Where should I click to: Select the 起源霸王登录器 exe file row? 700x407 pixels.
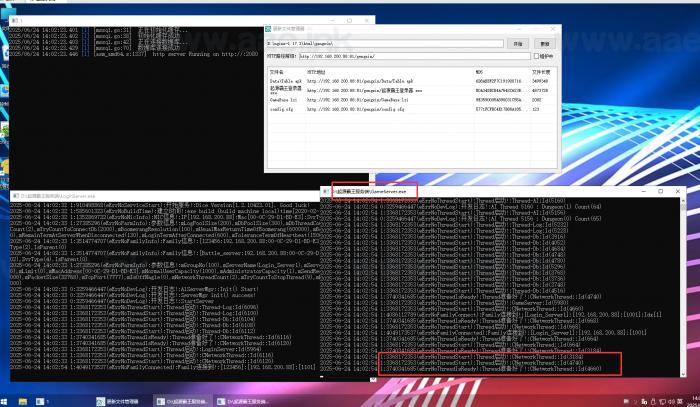tap(412, 90)
